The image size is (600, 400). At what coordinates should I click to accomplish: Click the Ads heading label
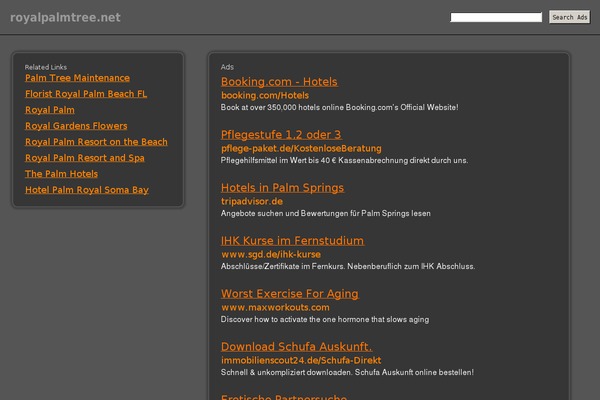[227, 67]
